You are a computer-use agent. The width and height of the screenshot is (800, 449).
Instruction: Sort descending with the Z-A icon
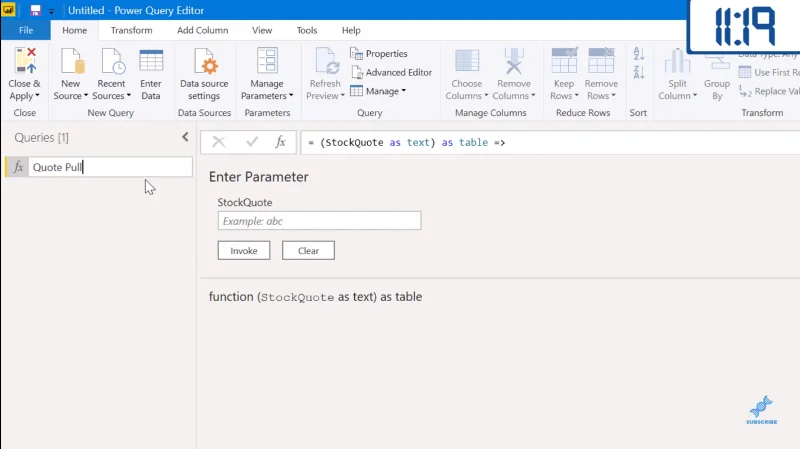tap(639, 72)
